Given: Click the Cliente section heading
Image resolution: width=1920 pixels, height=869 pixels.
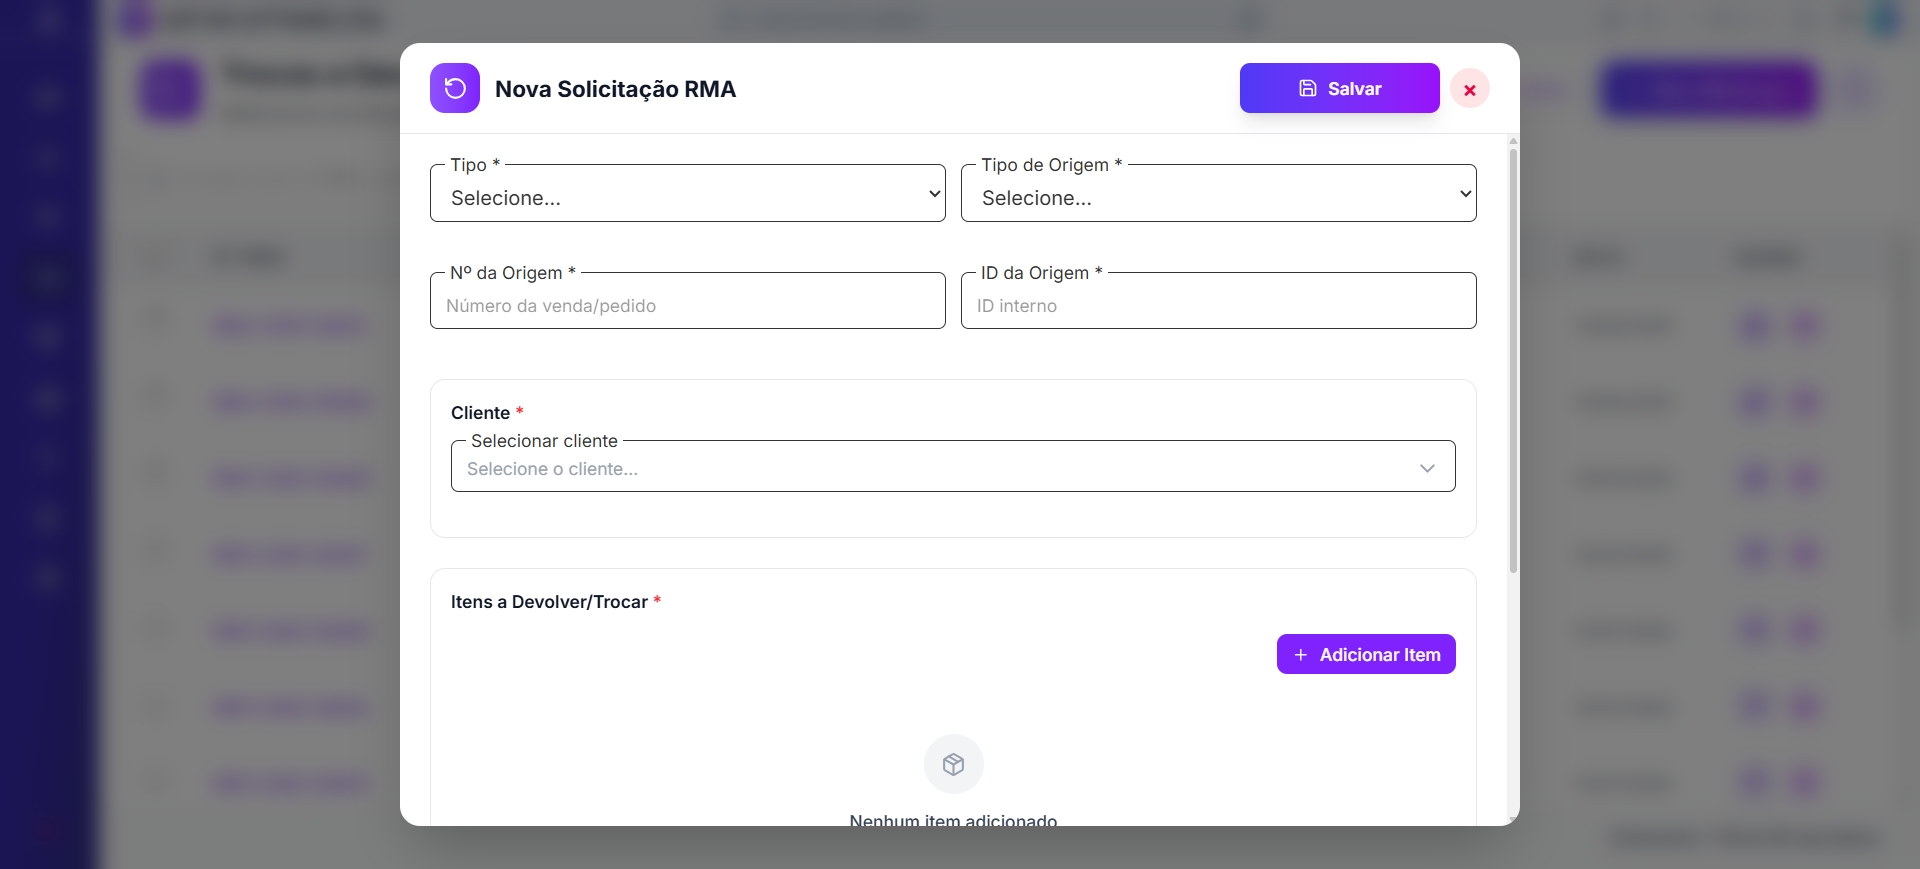Looking at the screenshot, I should 481,413.
